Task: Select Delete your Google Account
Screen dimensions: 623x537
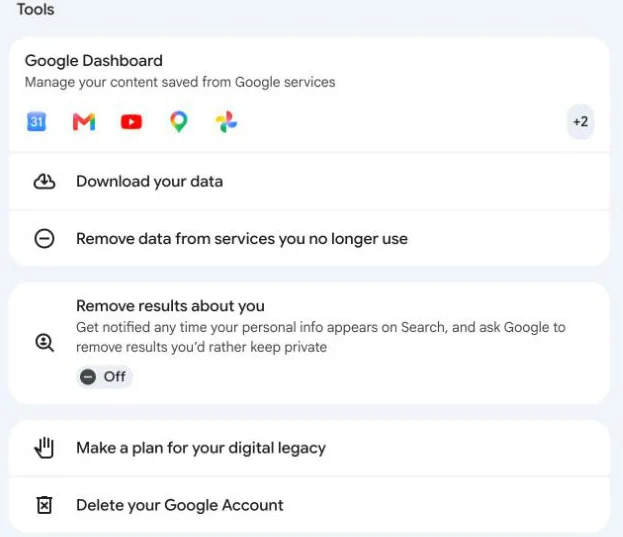Action: [309, 505]
